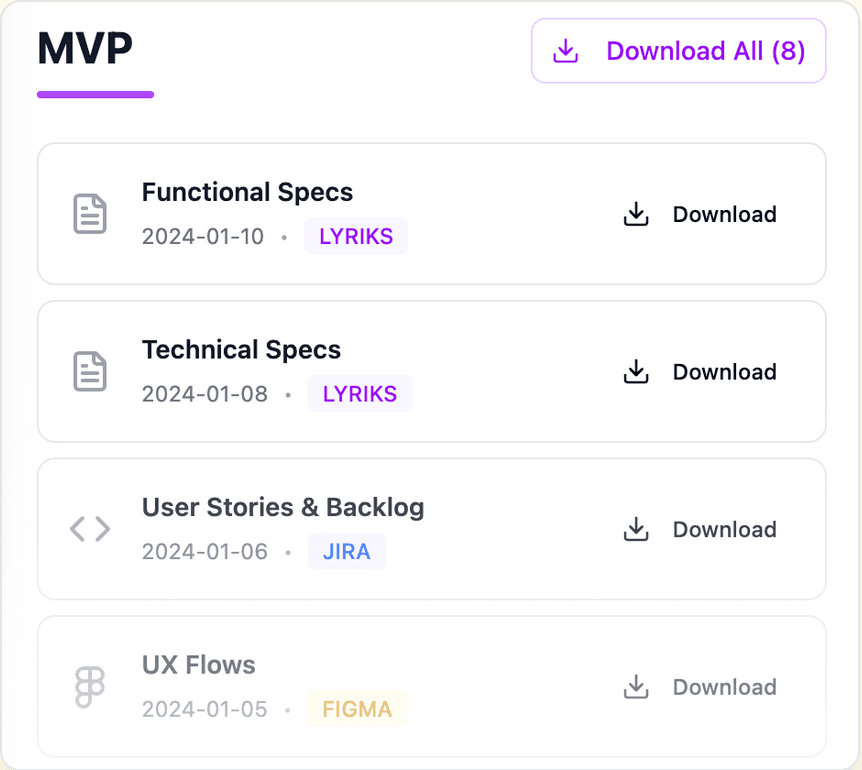Download the UX Flows file
The width and height of the screenshot is (862, 770).
coord(723,687)
